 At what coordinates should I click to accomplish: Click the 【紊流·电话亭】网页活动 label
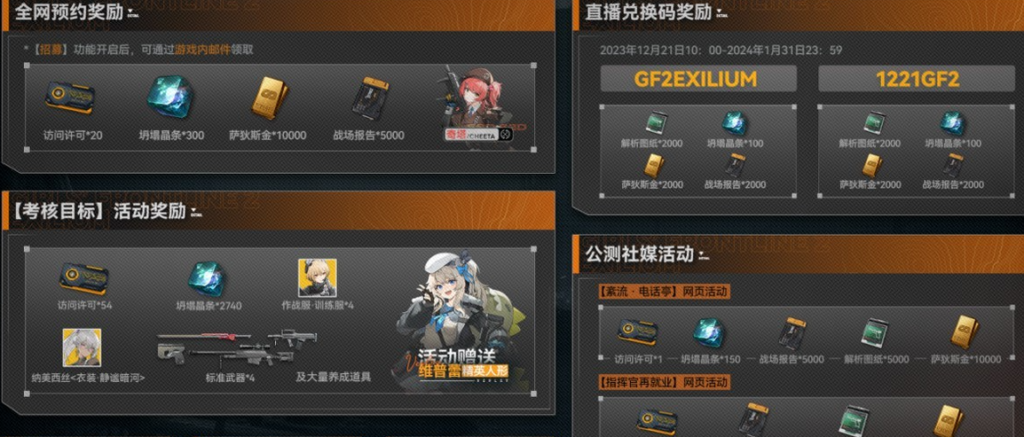664,291
